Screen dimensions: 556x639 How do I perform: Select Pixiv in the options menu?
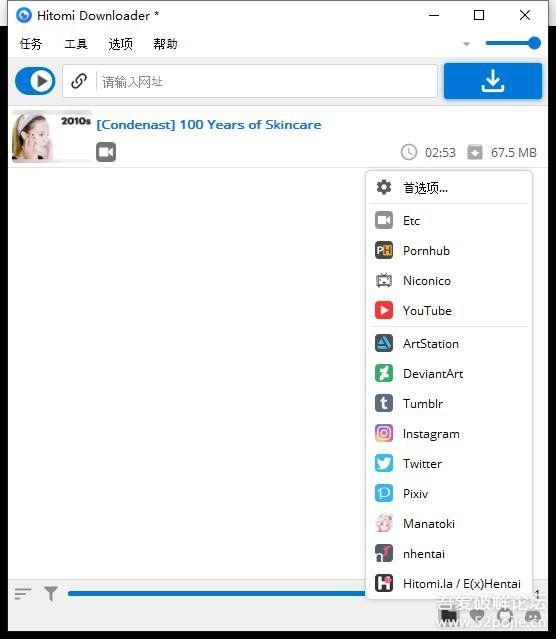449,494
